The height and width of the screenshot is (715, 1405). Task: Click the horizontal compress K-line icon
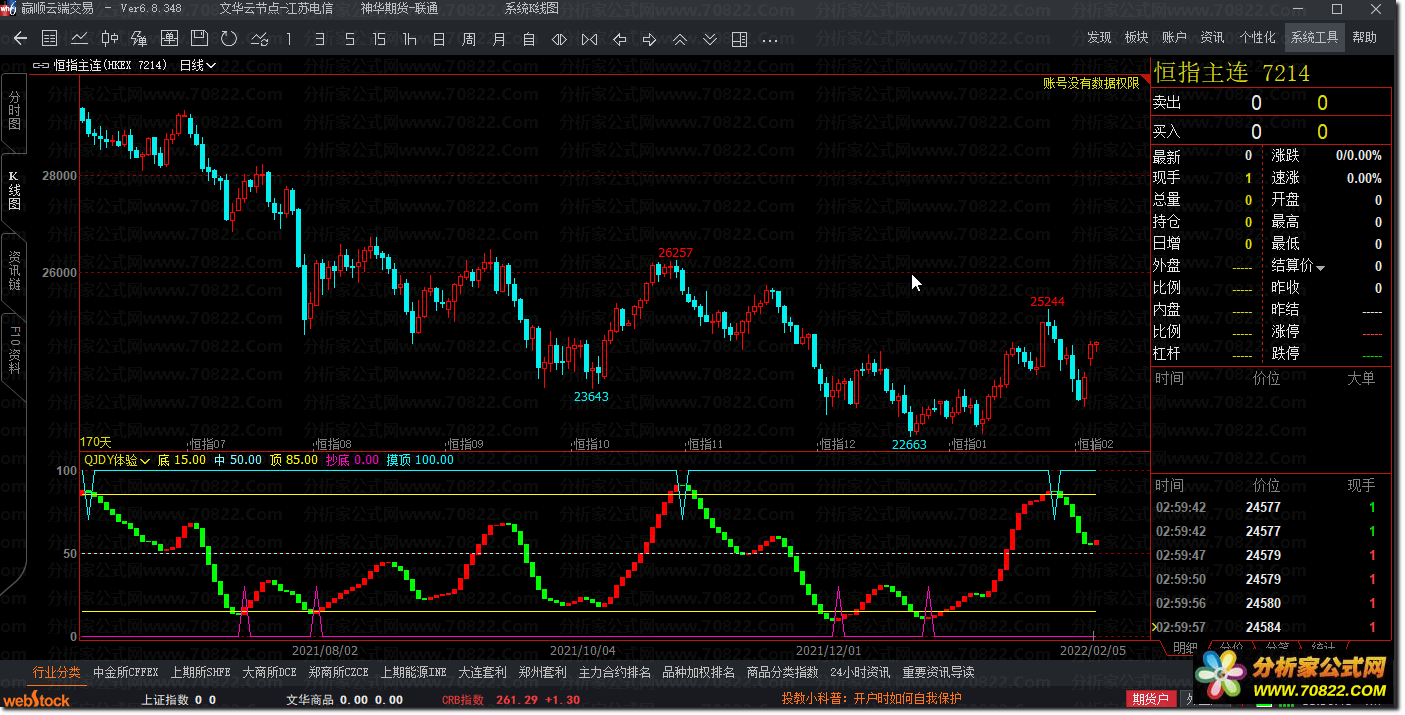589,39
